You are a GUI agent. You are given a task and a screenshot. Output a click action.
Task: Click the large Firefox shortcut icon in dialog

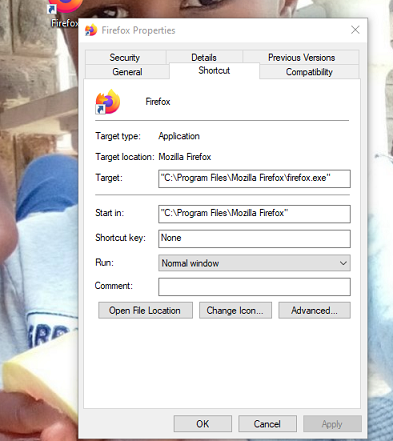[108, 102]
